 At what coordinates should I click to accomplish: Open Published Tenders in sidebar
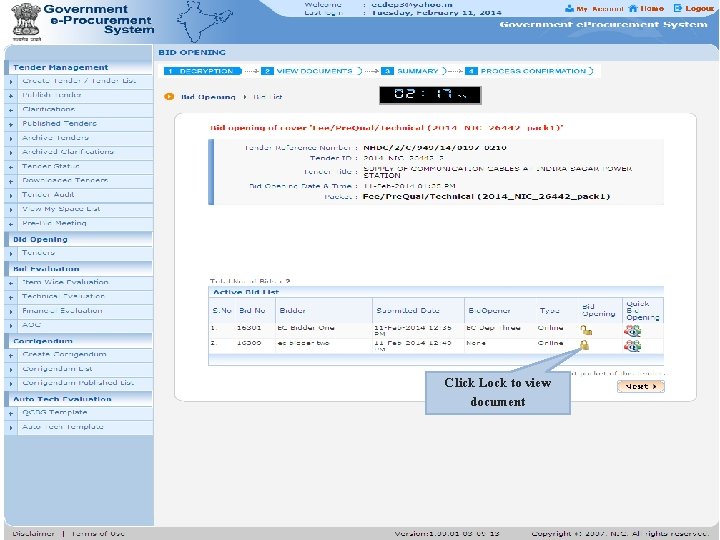click(59, 124)
